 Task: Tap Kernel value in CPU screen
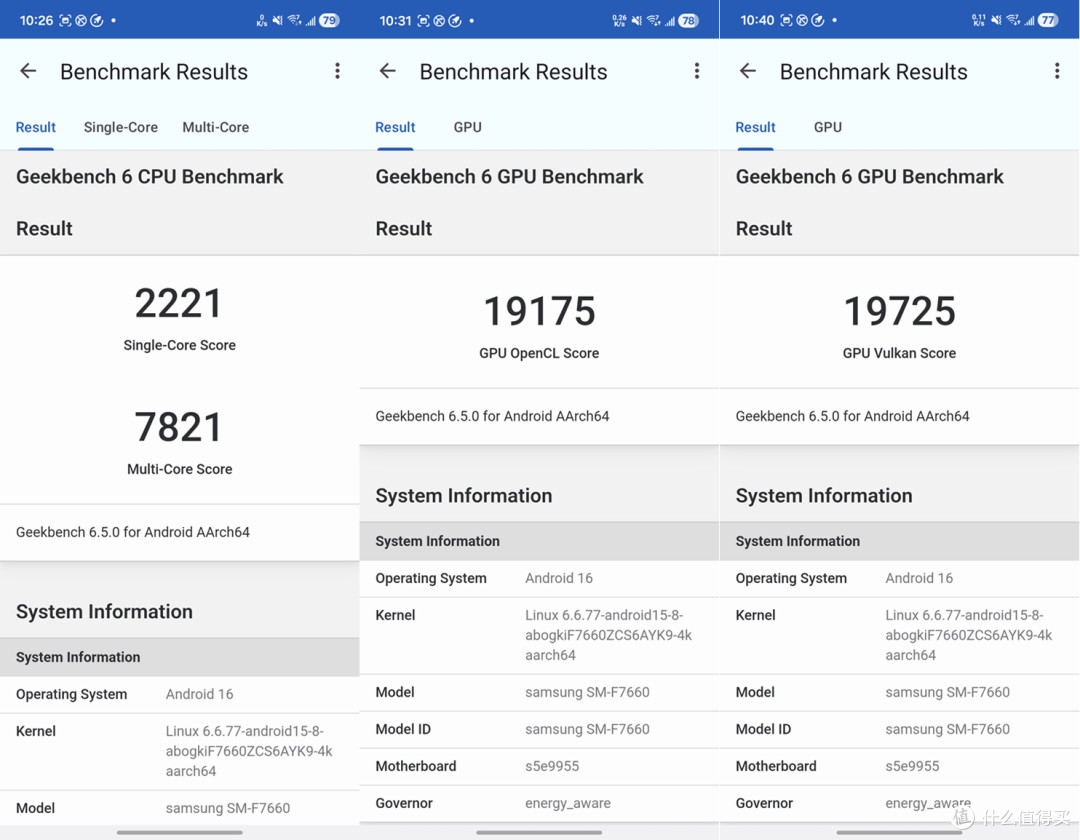(x=249, y=751)
